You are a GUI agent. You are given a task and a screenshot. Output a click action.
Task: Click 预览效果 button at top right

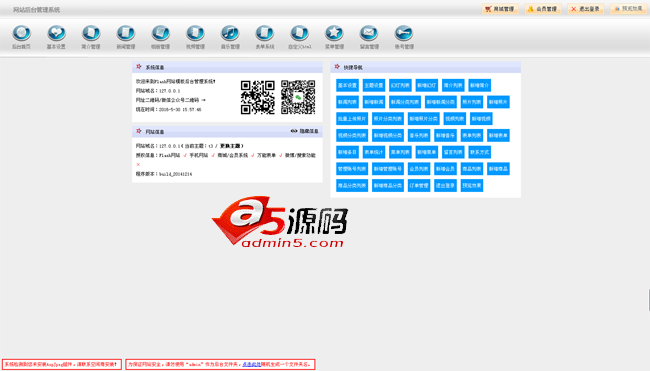coord(628,9)
